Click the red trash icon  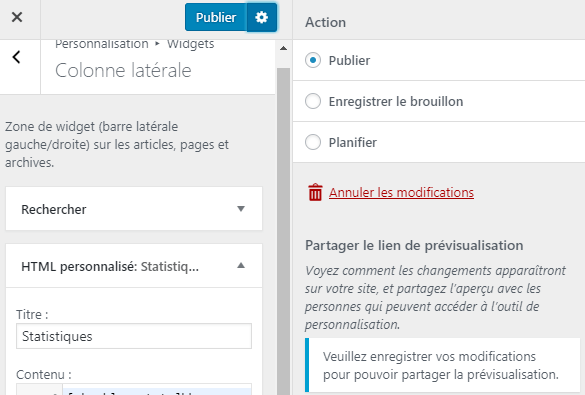click(x=315, y=192)
